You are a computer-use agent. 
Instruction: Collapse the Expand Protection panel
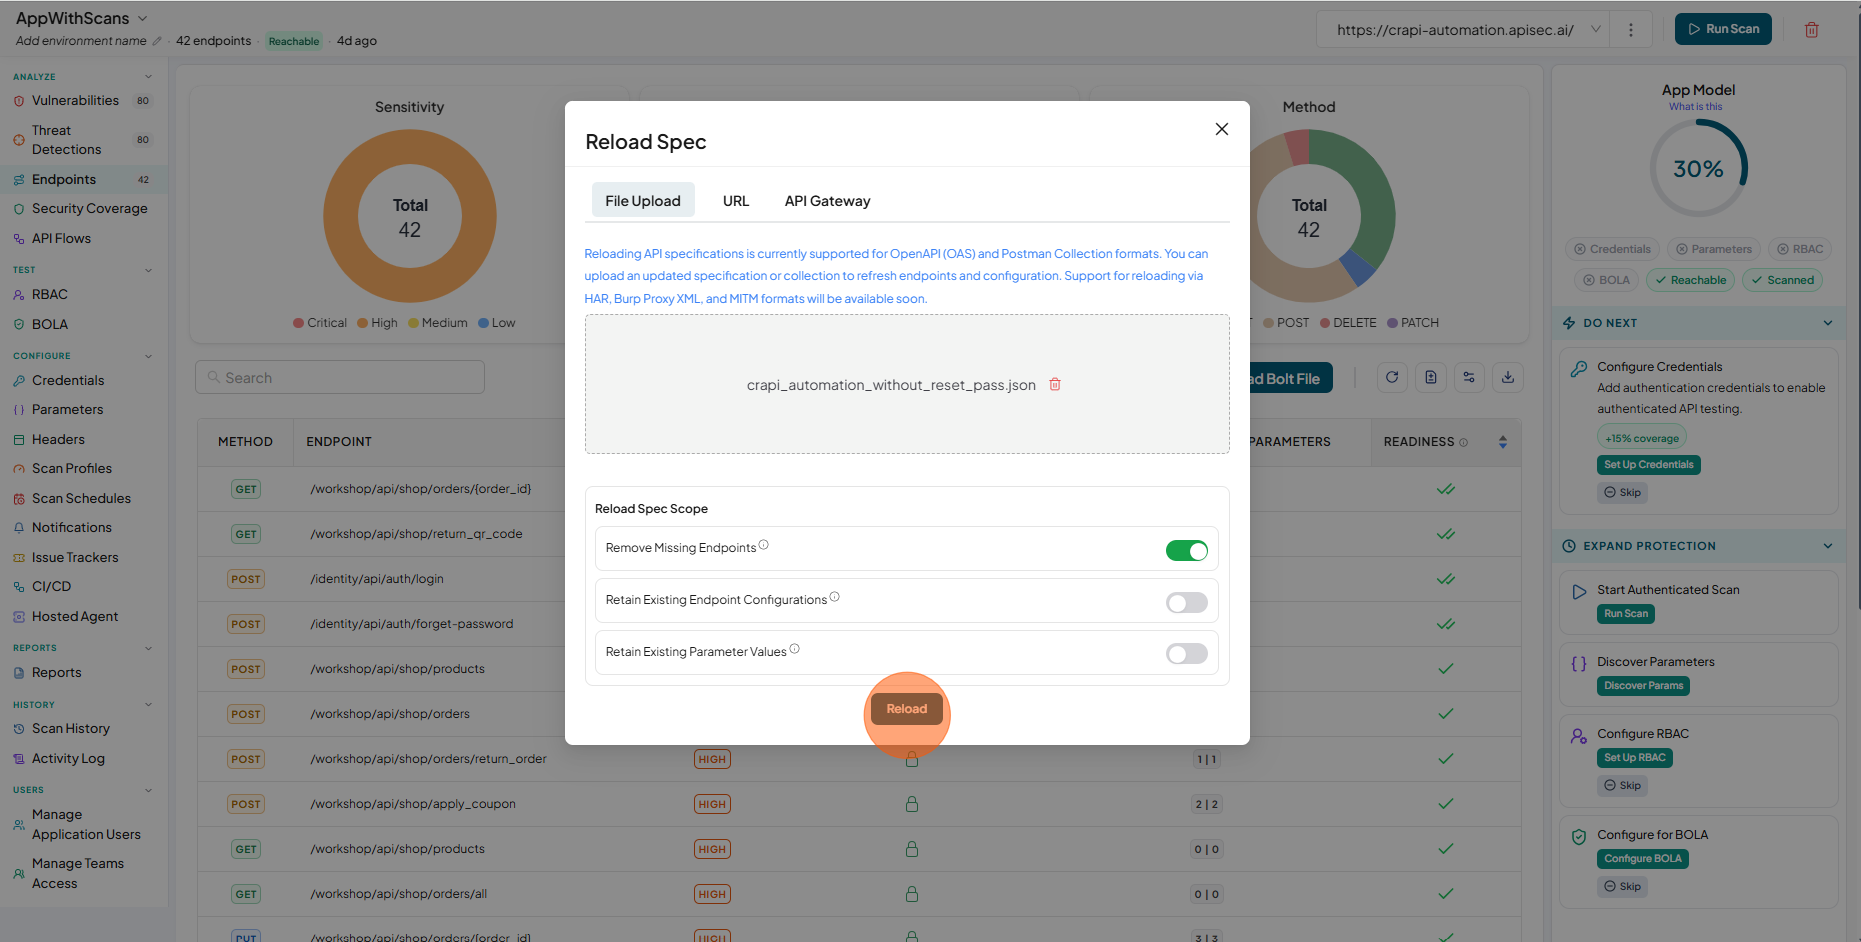point(1828,546)
